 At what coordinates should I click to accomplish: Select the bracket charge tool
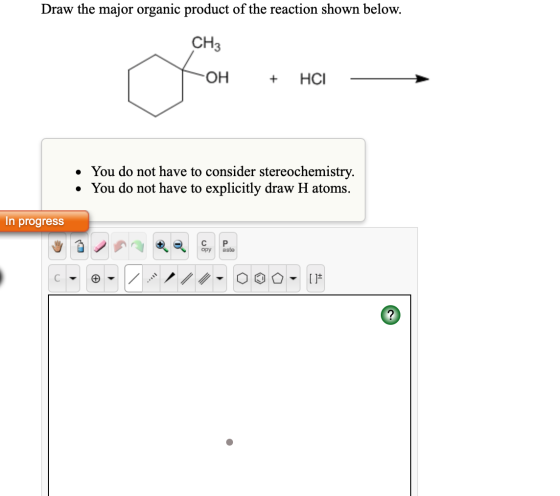click(x=315, y=278)
